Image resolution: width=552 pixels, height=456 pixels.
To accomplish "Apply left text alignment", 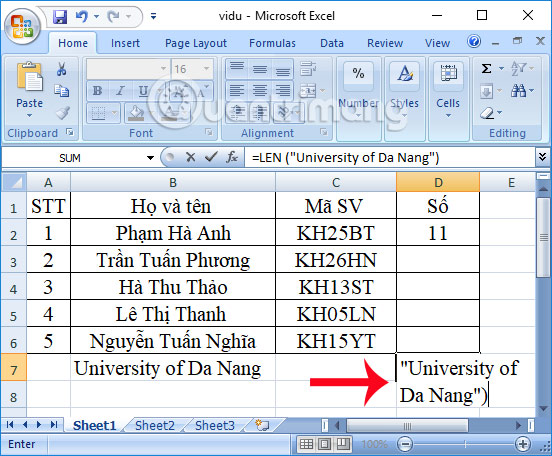I will click(237, 90).
